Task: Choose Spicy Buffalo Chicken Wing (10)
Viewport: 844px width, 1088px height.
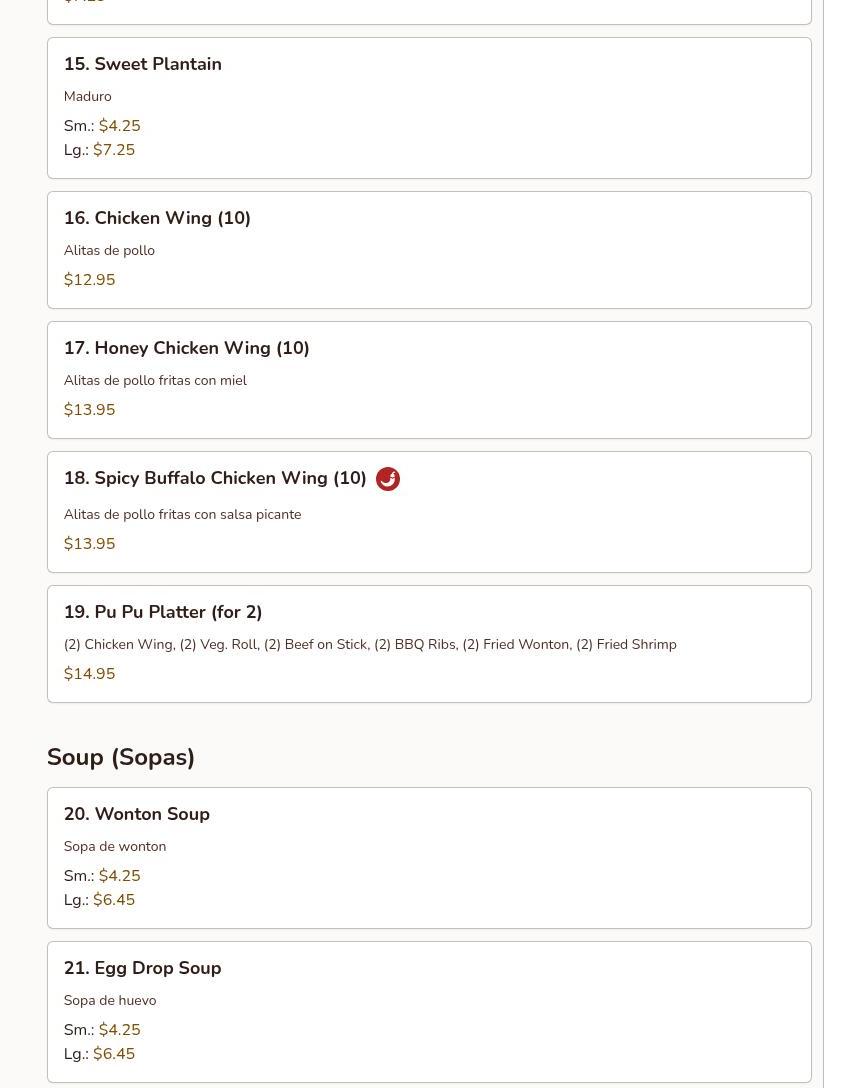Action: 429,512
